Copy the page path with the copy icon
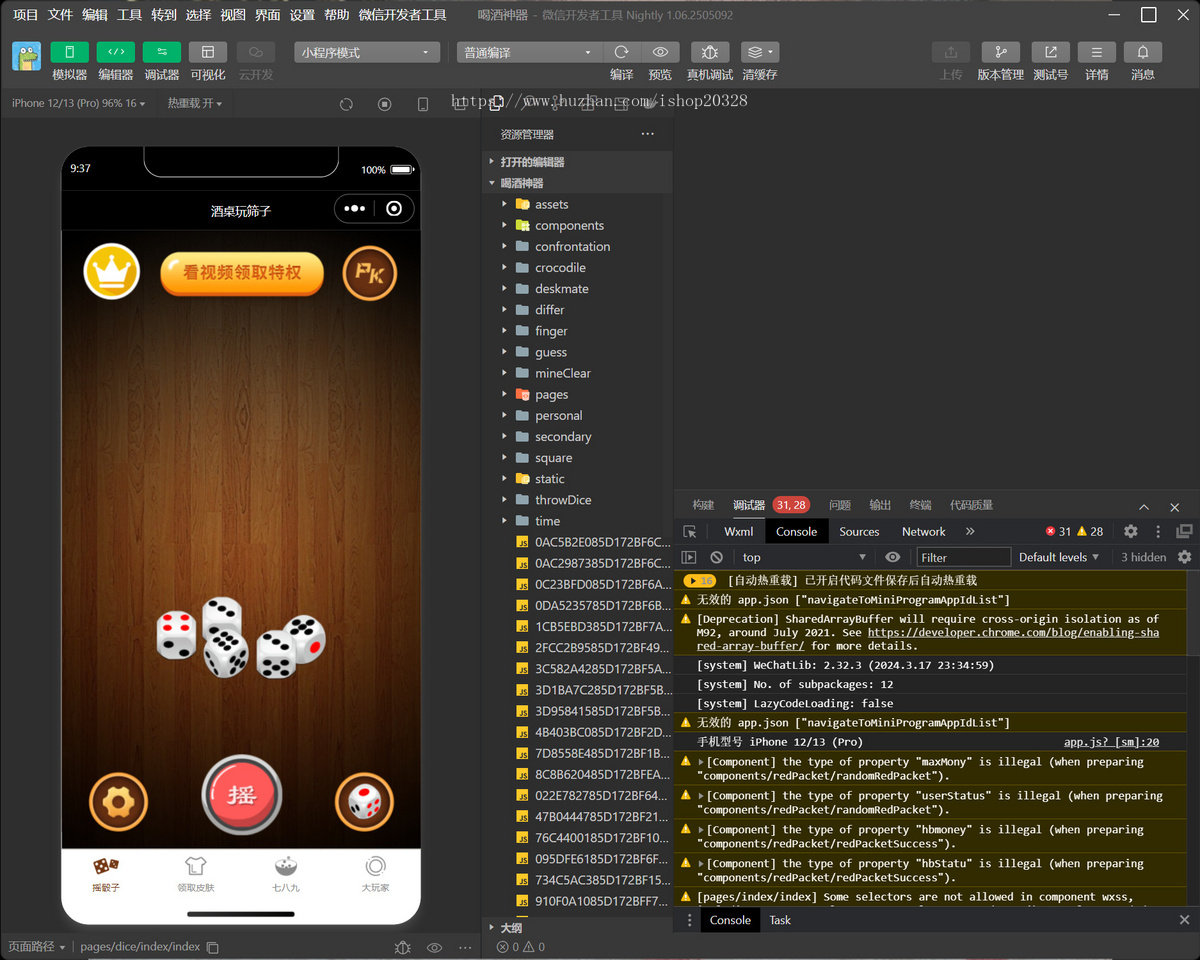 (x=212, y=947)
